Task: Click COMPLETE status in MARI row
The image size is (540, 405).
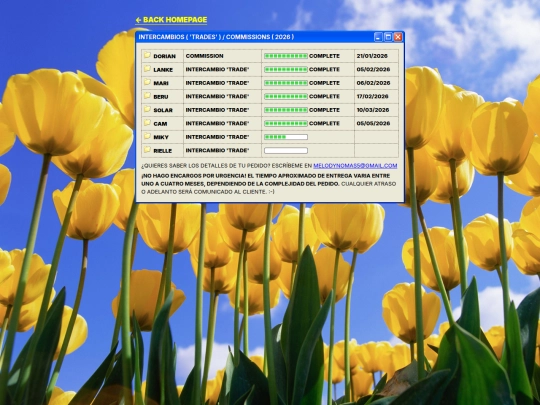Action: (x=324, y=83)
